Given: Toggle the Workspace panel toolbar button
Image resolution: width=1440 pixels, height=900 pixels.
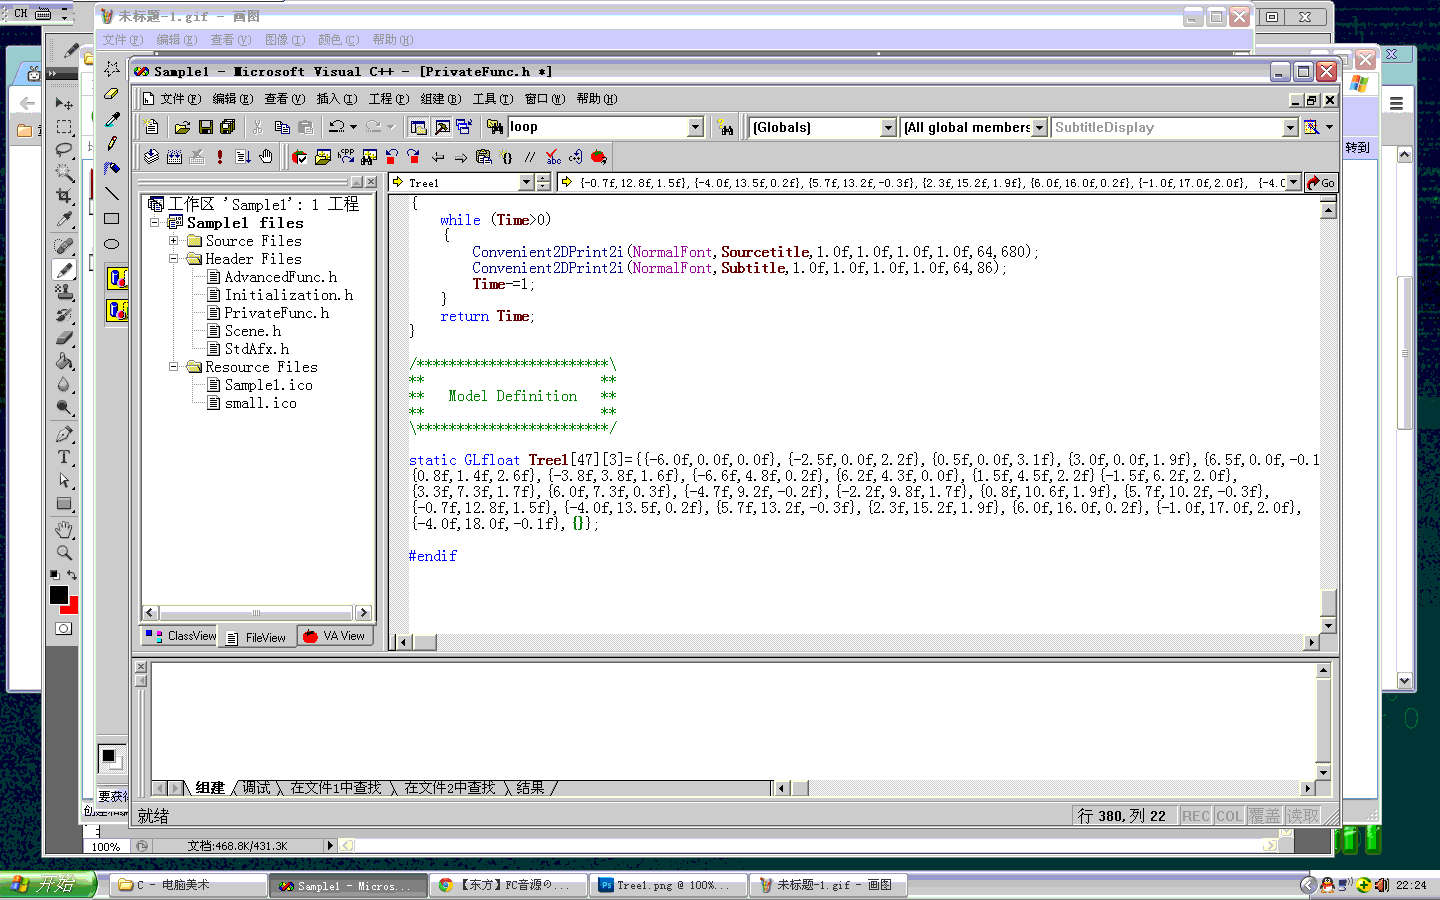Looking at the screenshot, I should pyautogui.click(x=419, y=127).
